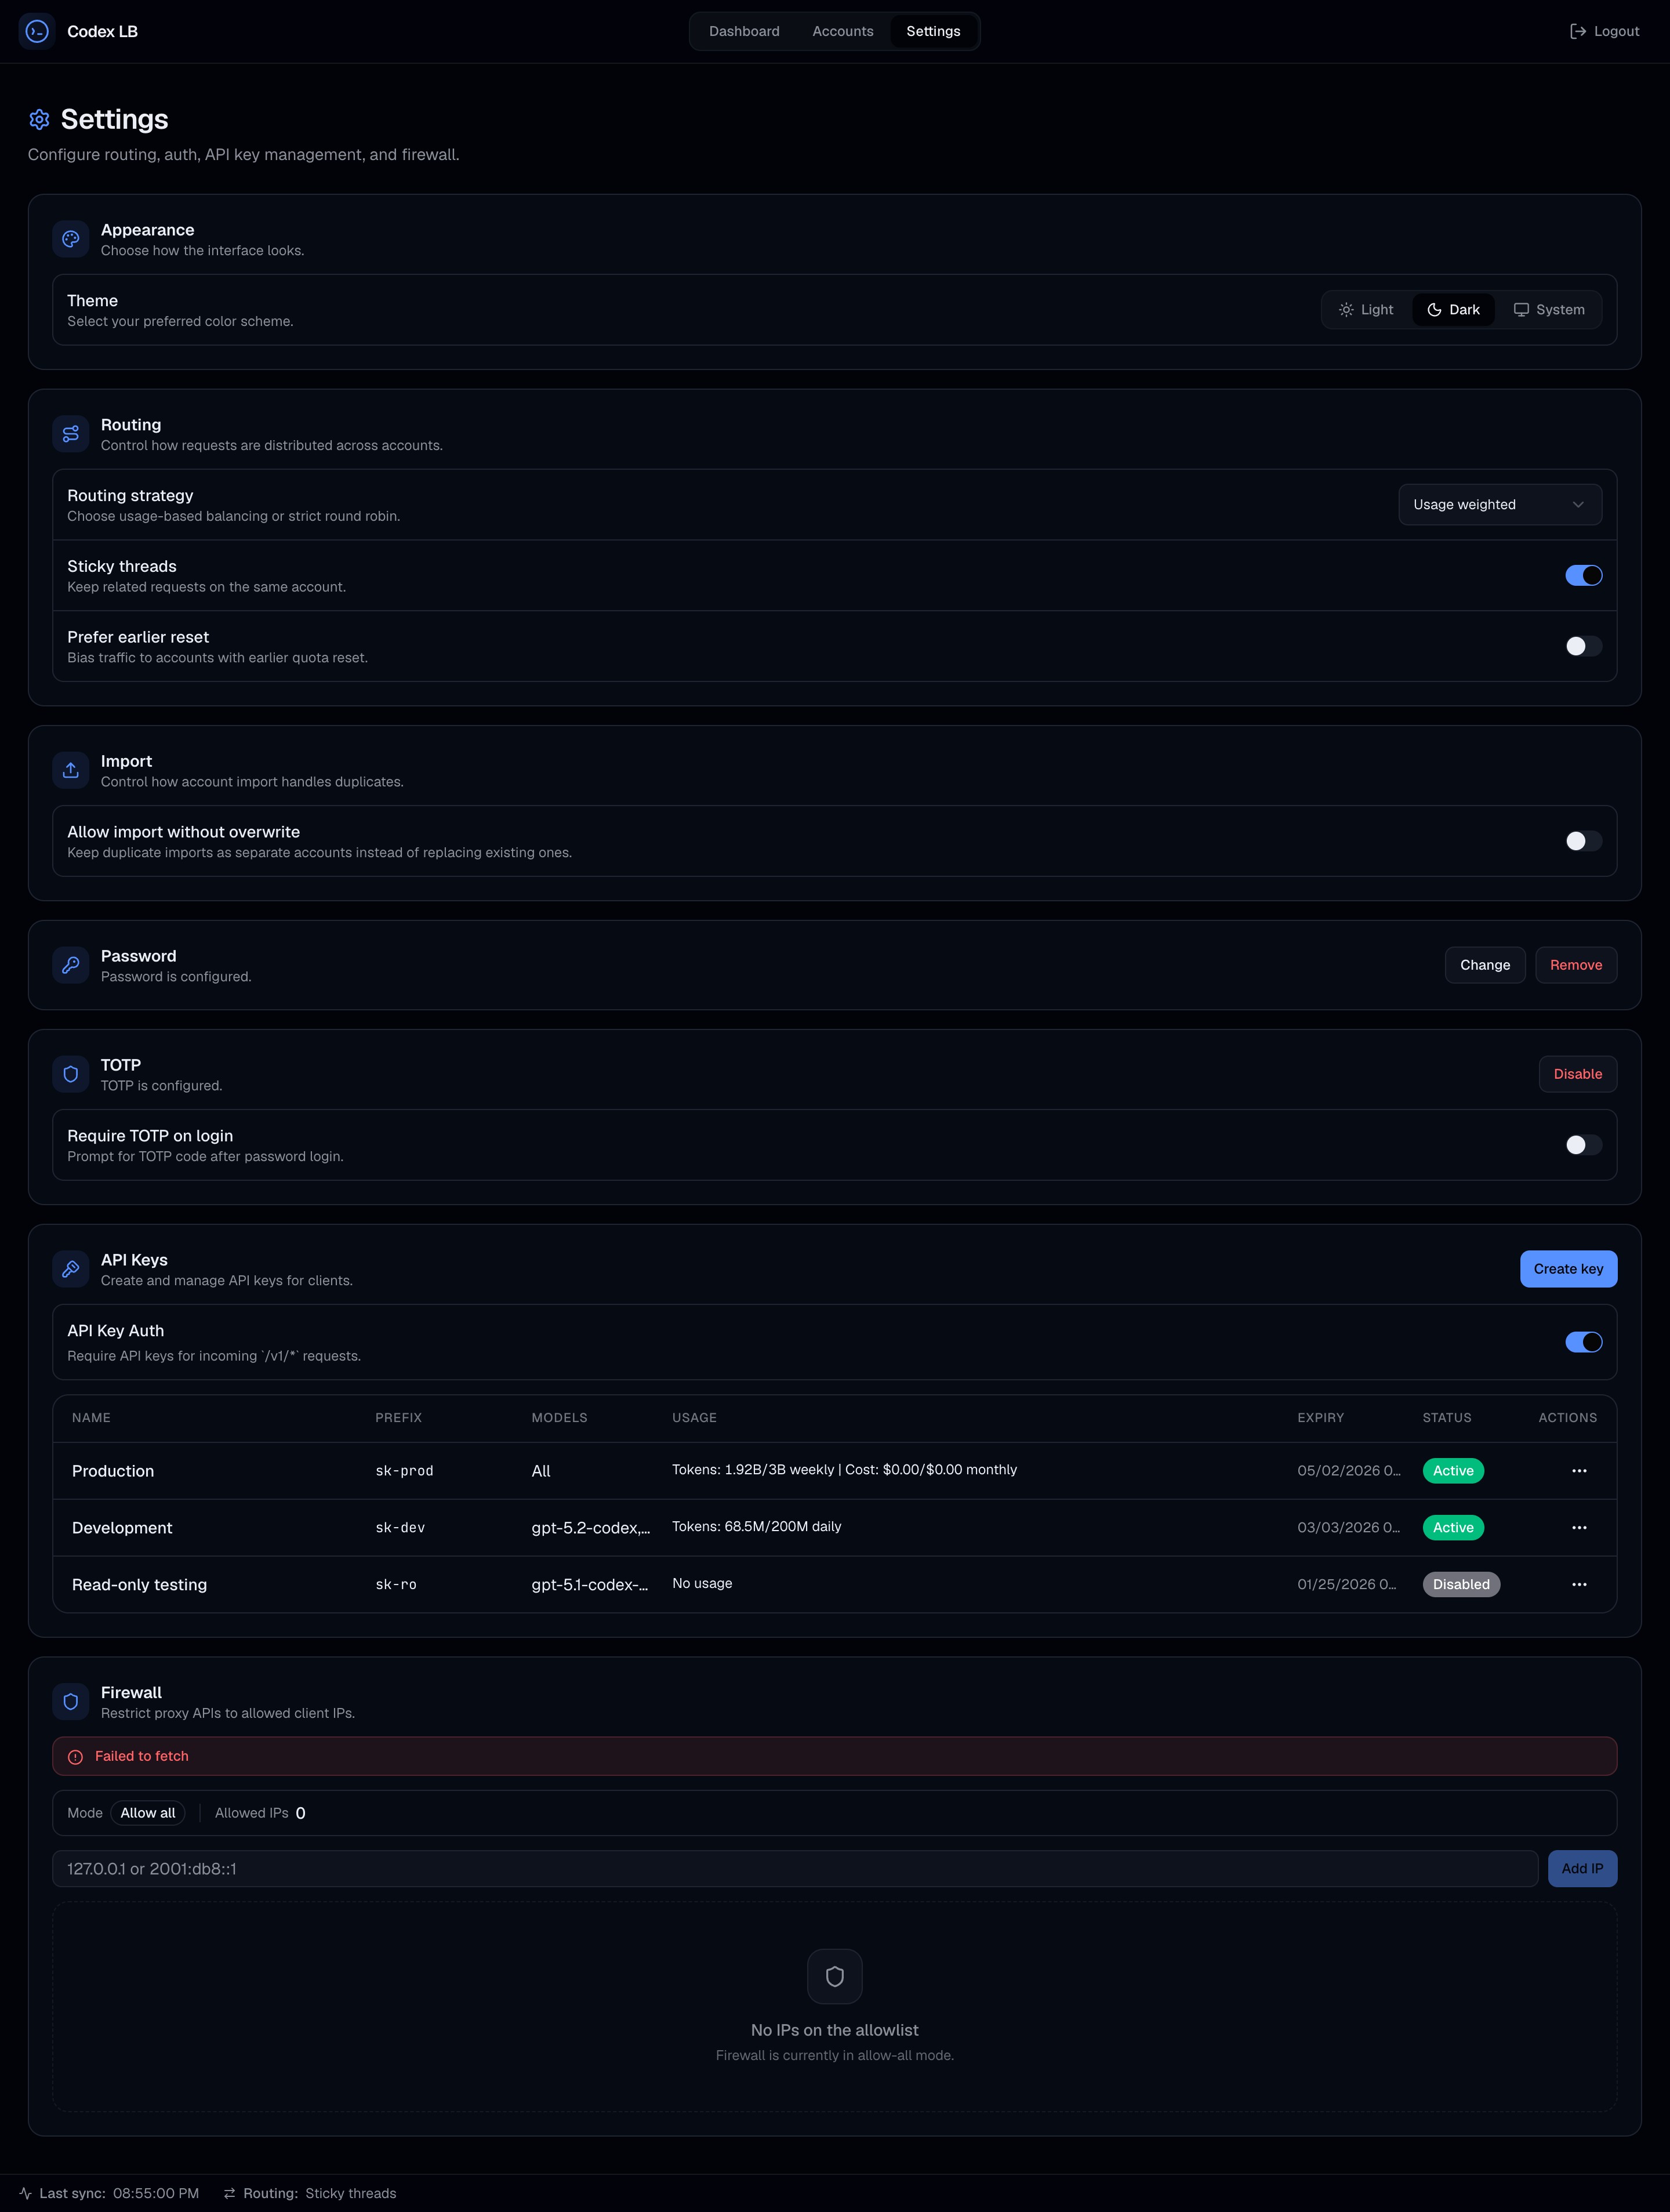Viewport: 1670px width, 2212px height.
Task: Click the No usage cell
Action: tap(702, 1584)
